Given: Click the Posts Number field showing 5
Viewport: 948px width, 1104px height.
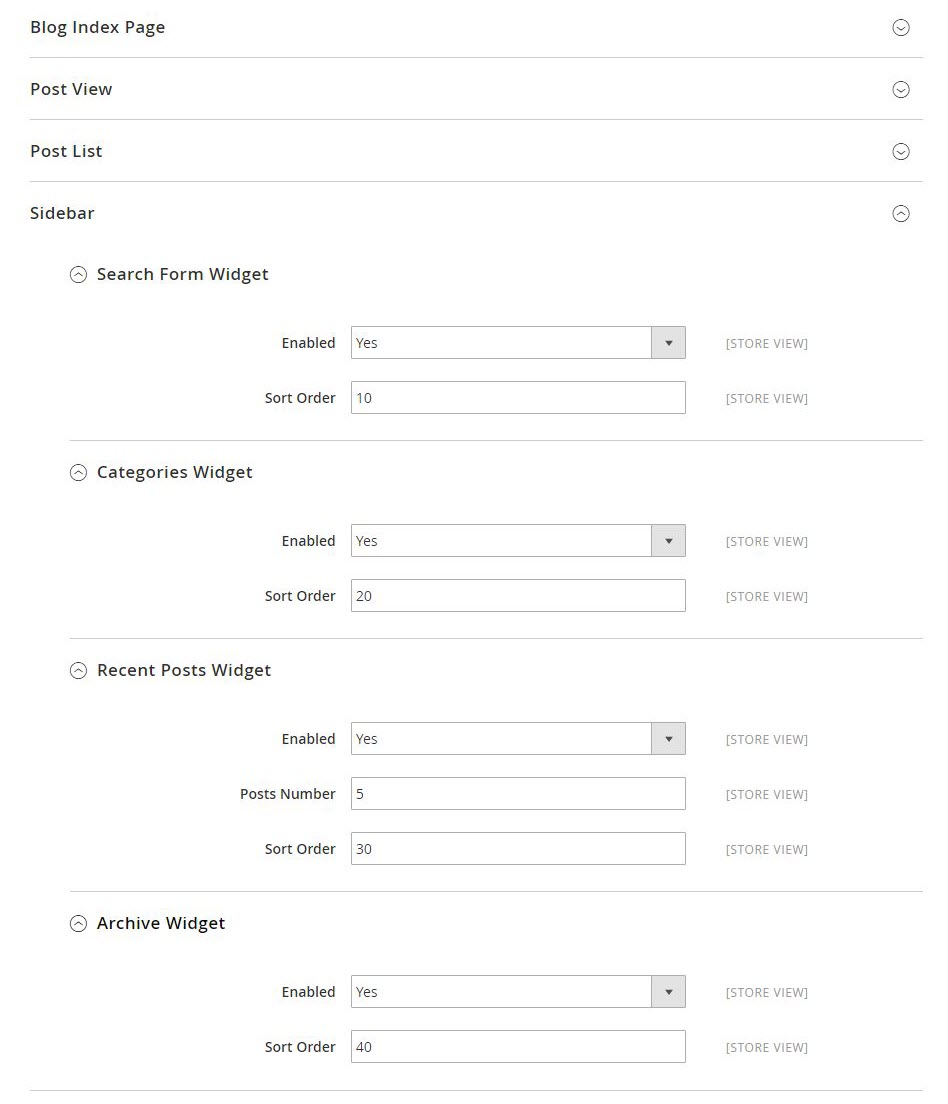Looking at the screenshot, I should (517, 793).
